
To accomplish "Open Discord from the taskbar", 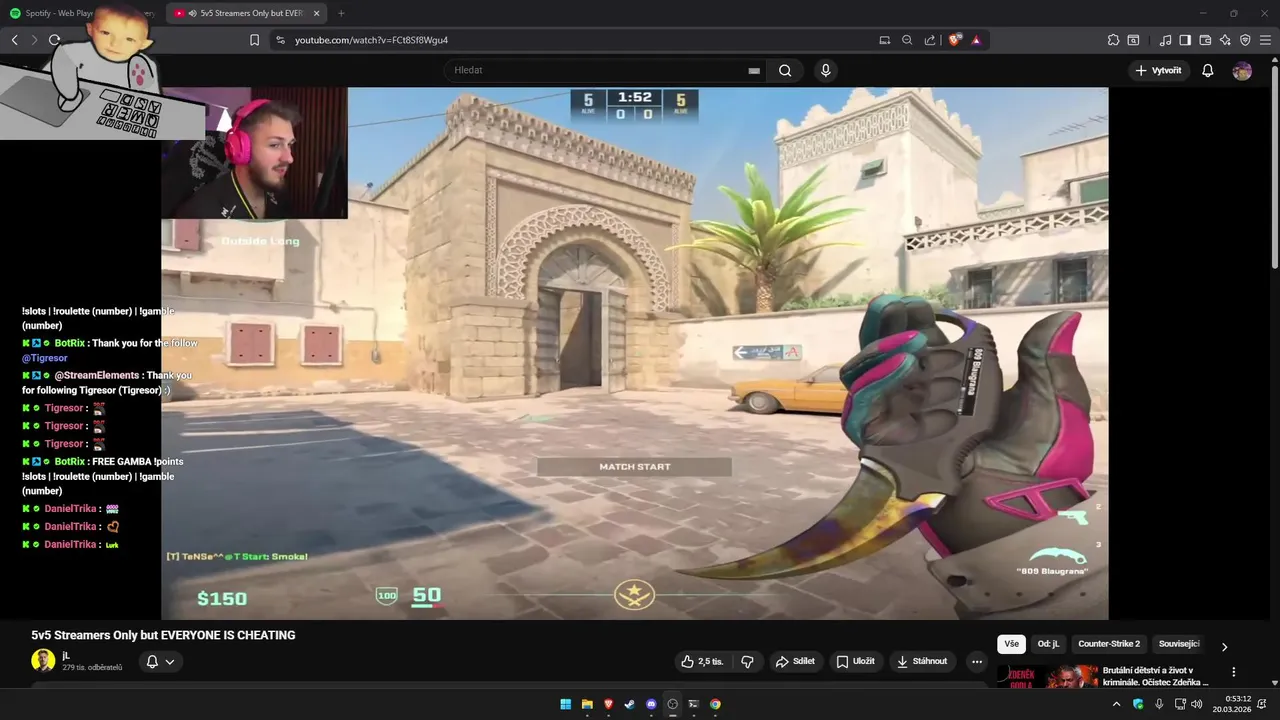I will tap(651, 704).
